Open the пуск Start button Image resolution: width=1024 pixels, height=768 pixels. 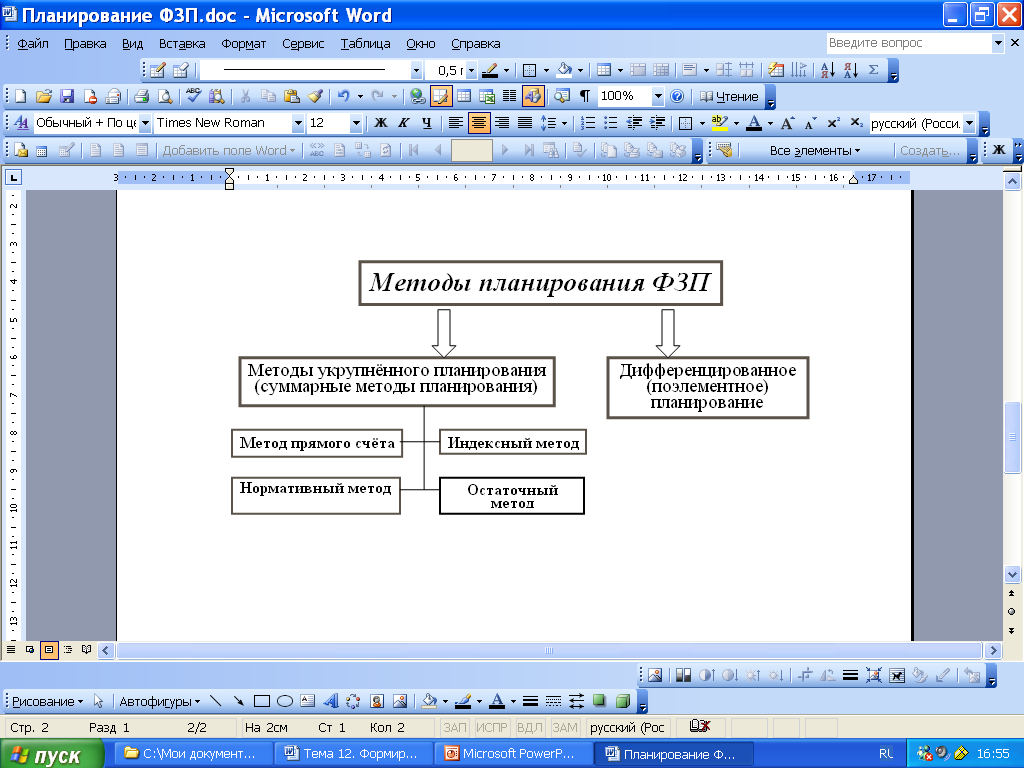pyautogui.click(x=52, y=754)
